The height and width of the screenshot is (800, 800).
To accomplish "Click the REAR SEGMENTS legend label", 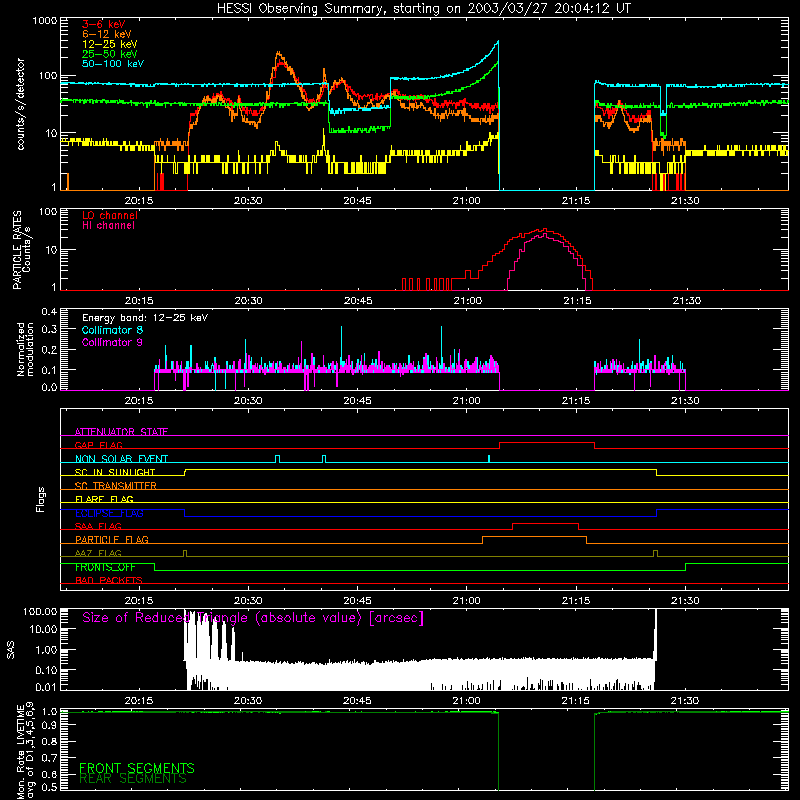I will pos(133,779).
